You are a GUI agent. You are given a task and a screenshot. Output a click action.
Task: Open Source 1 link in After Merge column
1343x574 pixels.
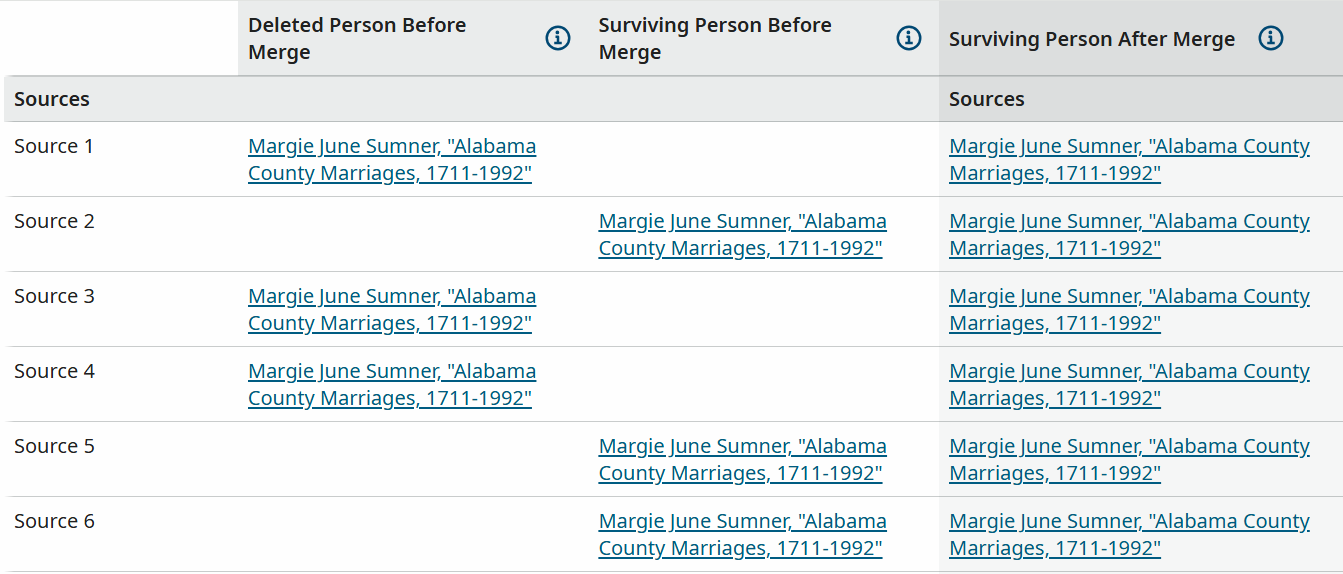tap(1128, 160)
